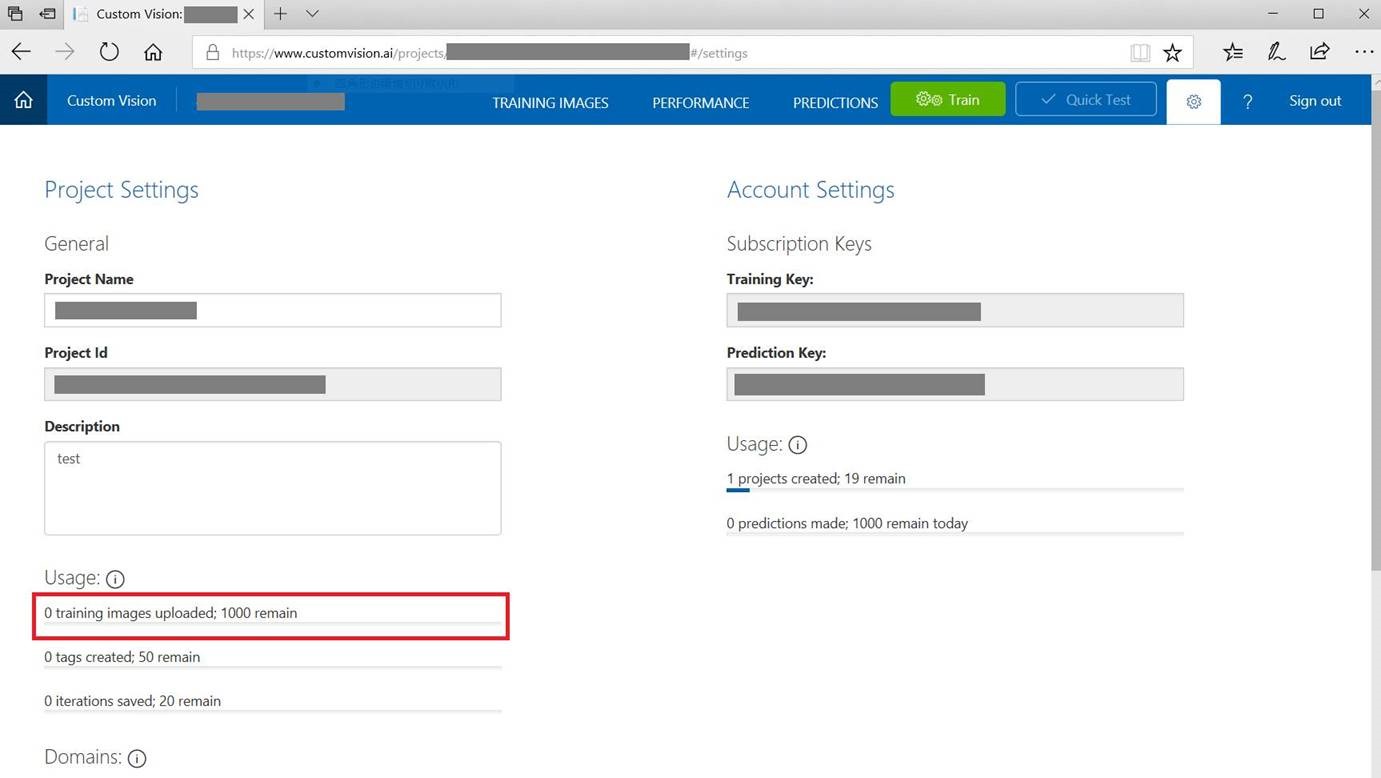
Task: Click the Description text area
Action: pos(272,488)
